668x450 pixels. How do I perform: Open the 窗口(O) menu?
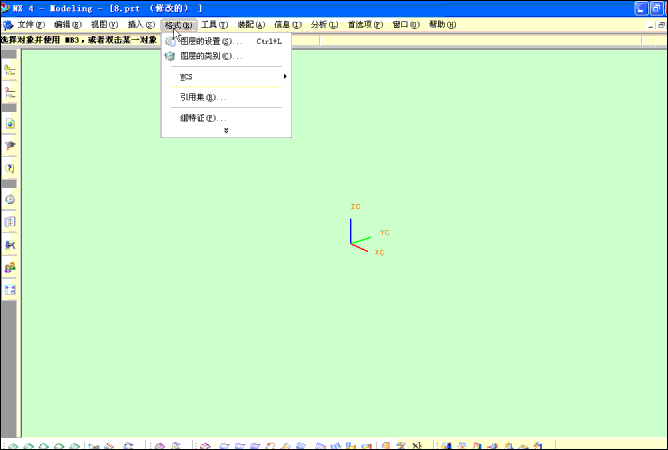406,25
